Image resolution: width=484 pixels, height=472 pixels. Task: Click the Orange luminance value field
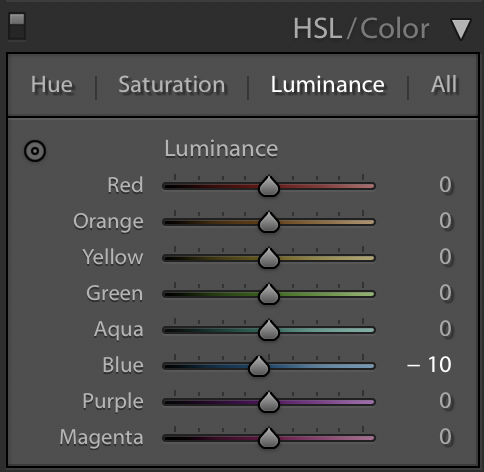[x=445, y=221]
